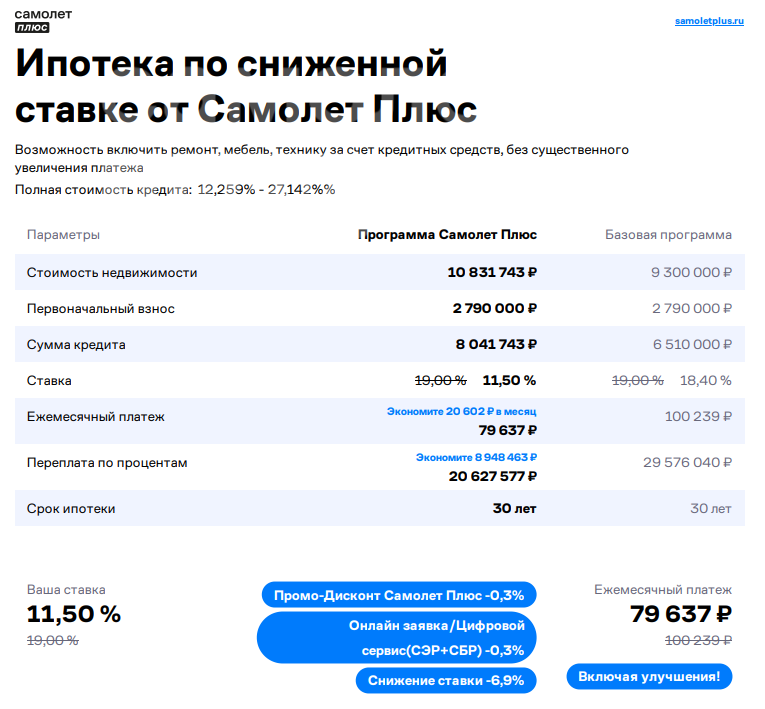Click the Снижение ставки -6,9% badge
The width and height of the screenshot is (765, 709).
446,680
